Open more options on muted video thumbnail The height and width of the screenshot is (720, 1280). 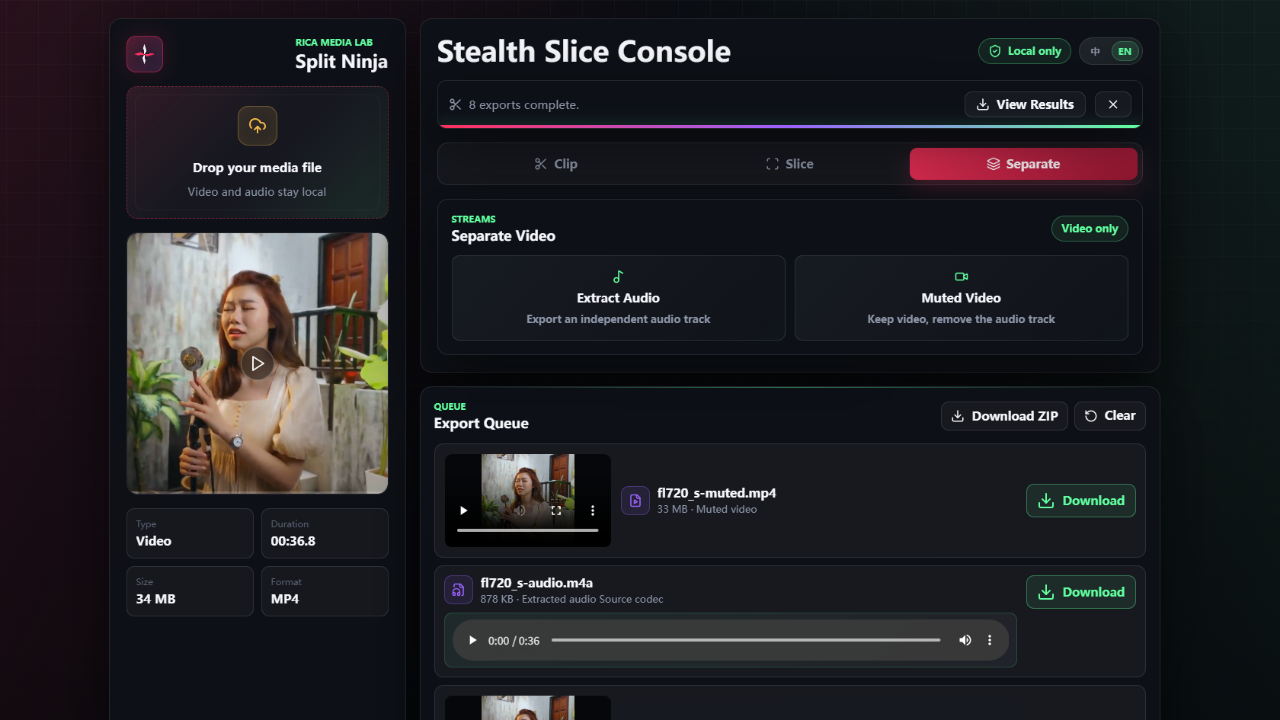point(592,510)
